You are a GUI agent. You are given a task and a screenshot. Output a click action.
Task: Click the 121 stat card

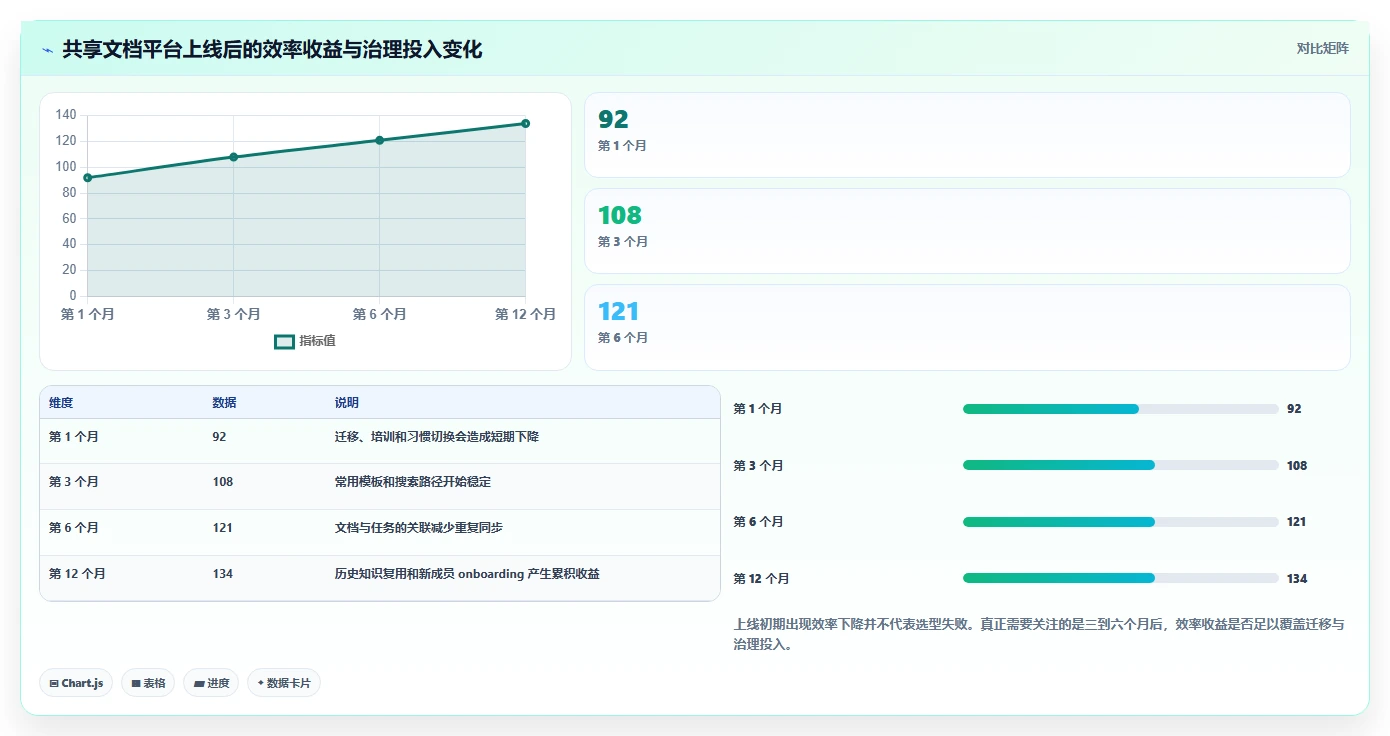point(967,327)
